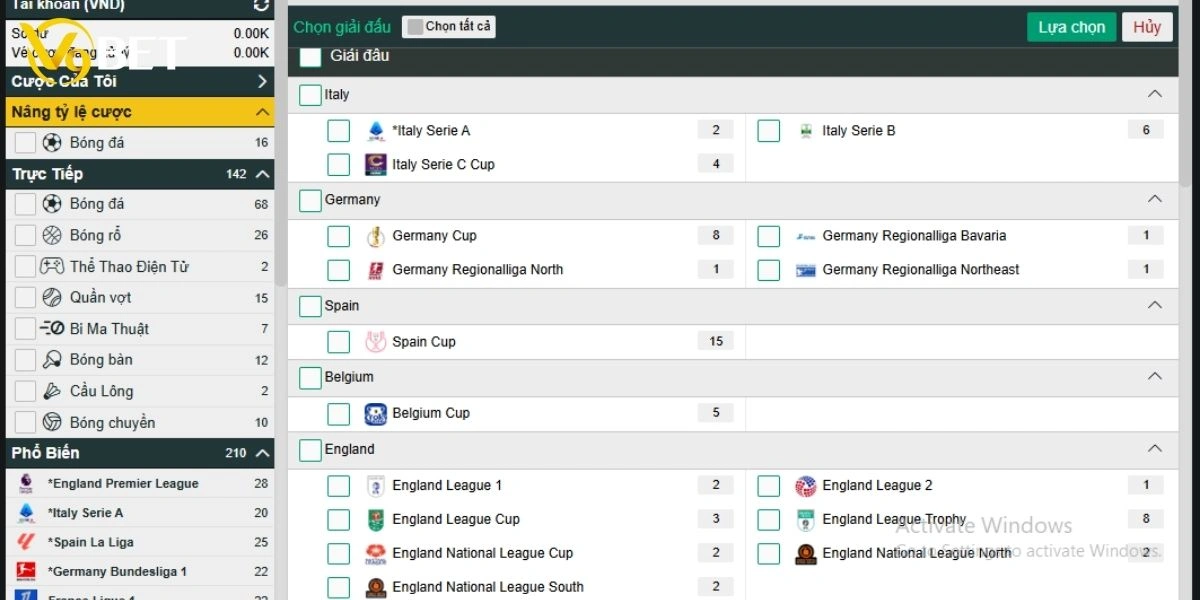
Task: Click the Belgium Cup logo
Action: click(376, 413)
